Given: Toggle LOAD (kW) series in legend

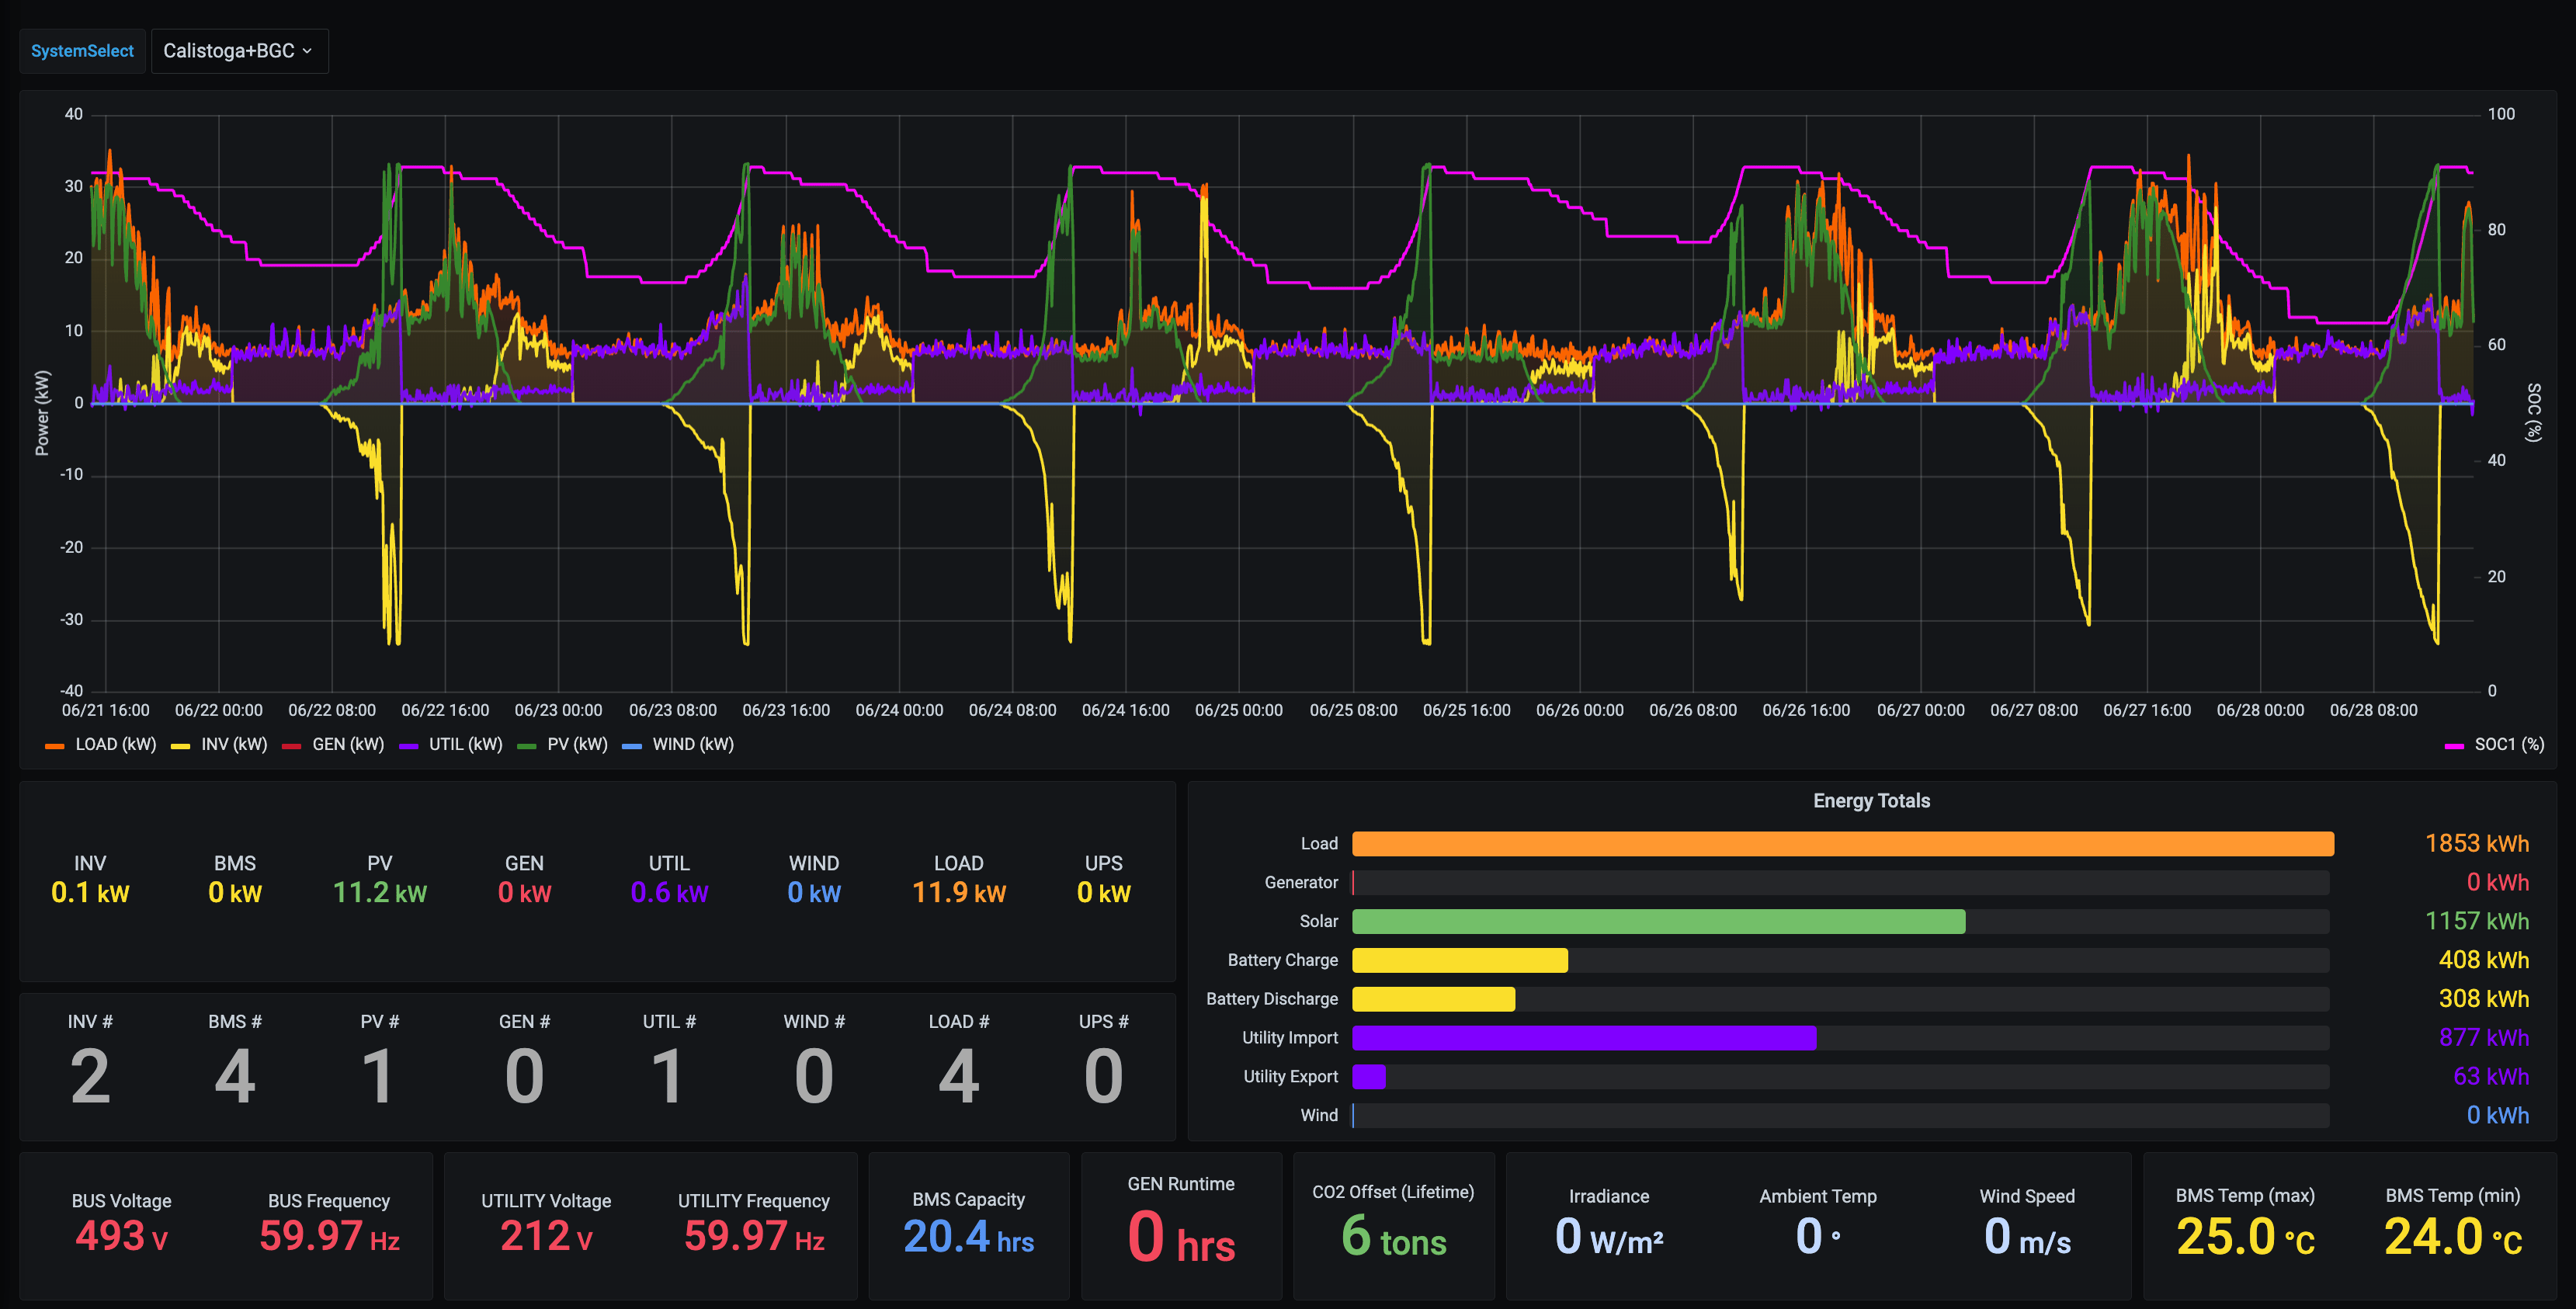Looking at the screenshot, I should coord(114,744).
